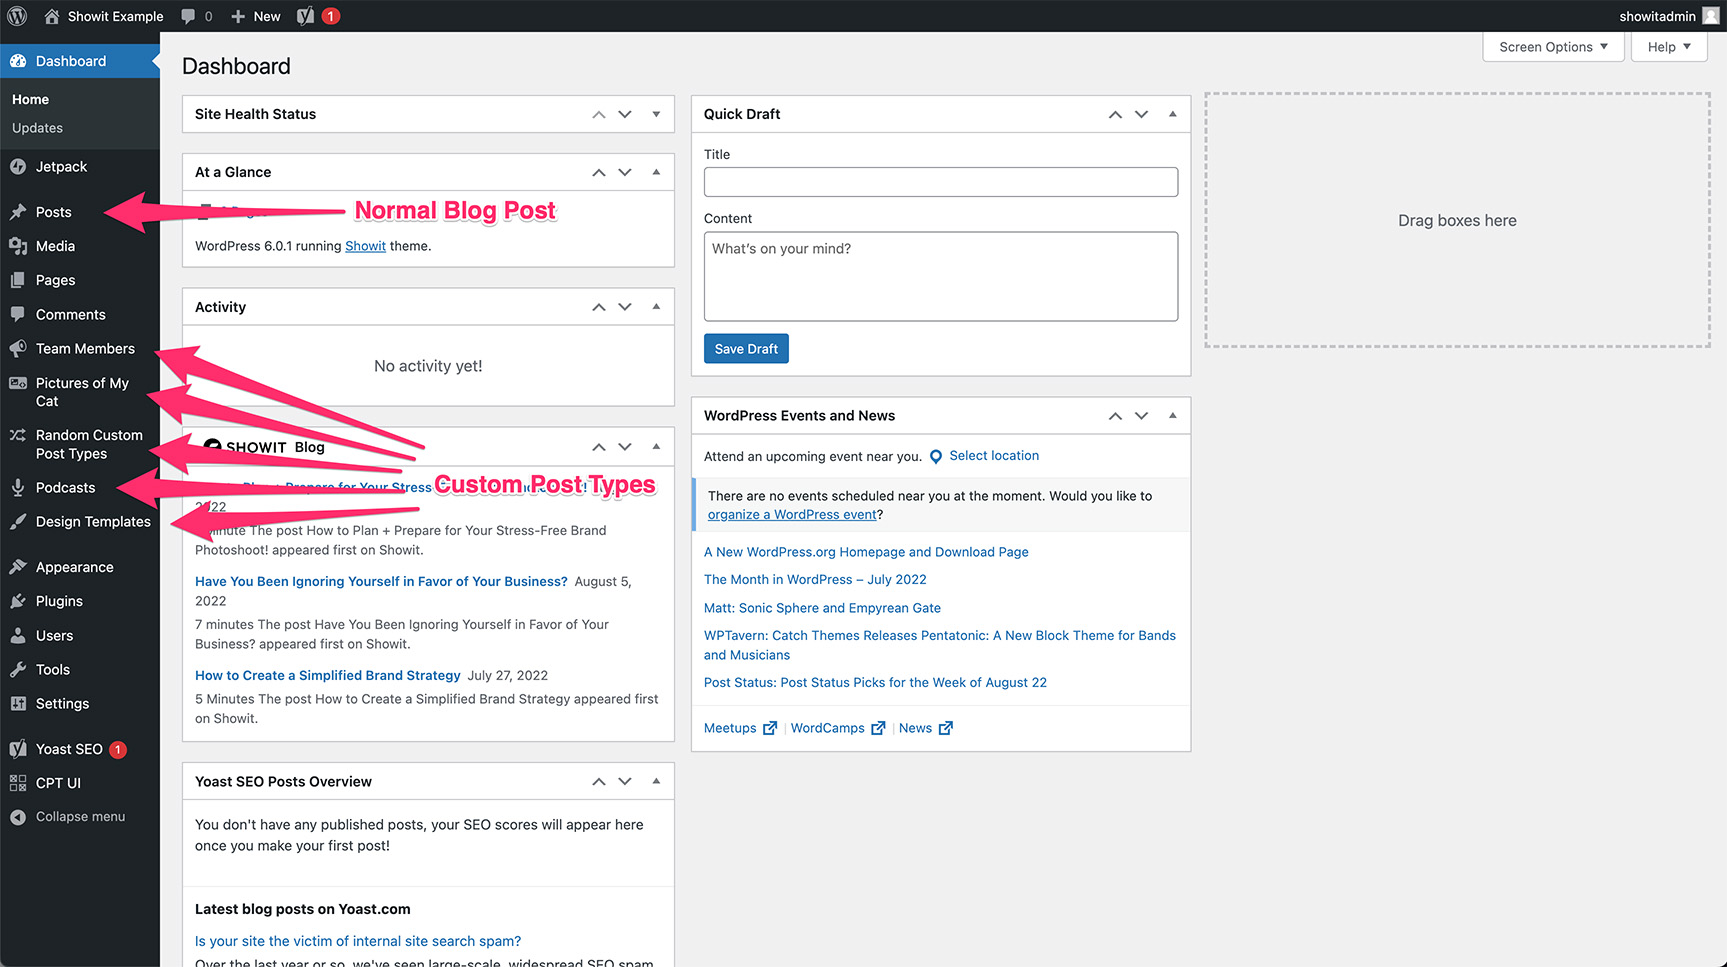The width and height of the screenshot is (1727, 967).
Task: Open the New menu in the admin bar
Action: 255,15
